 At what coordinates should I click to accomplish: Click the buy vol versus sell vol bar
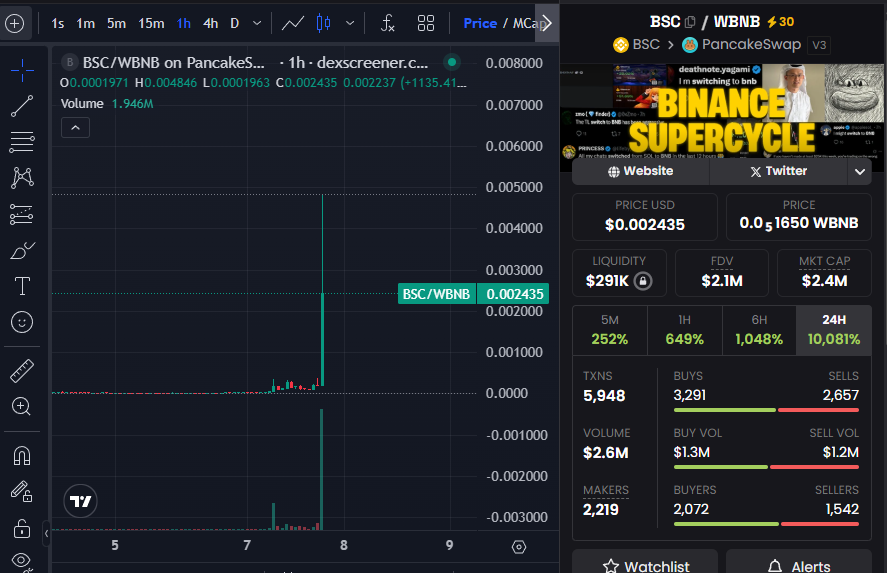(x=766, y=467)
